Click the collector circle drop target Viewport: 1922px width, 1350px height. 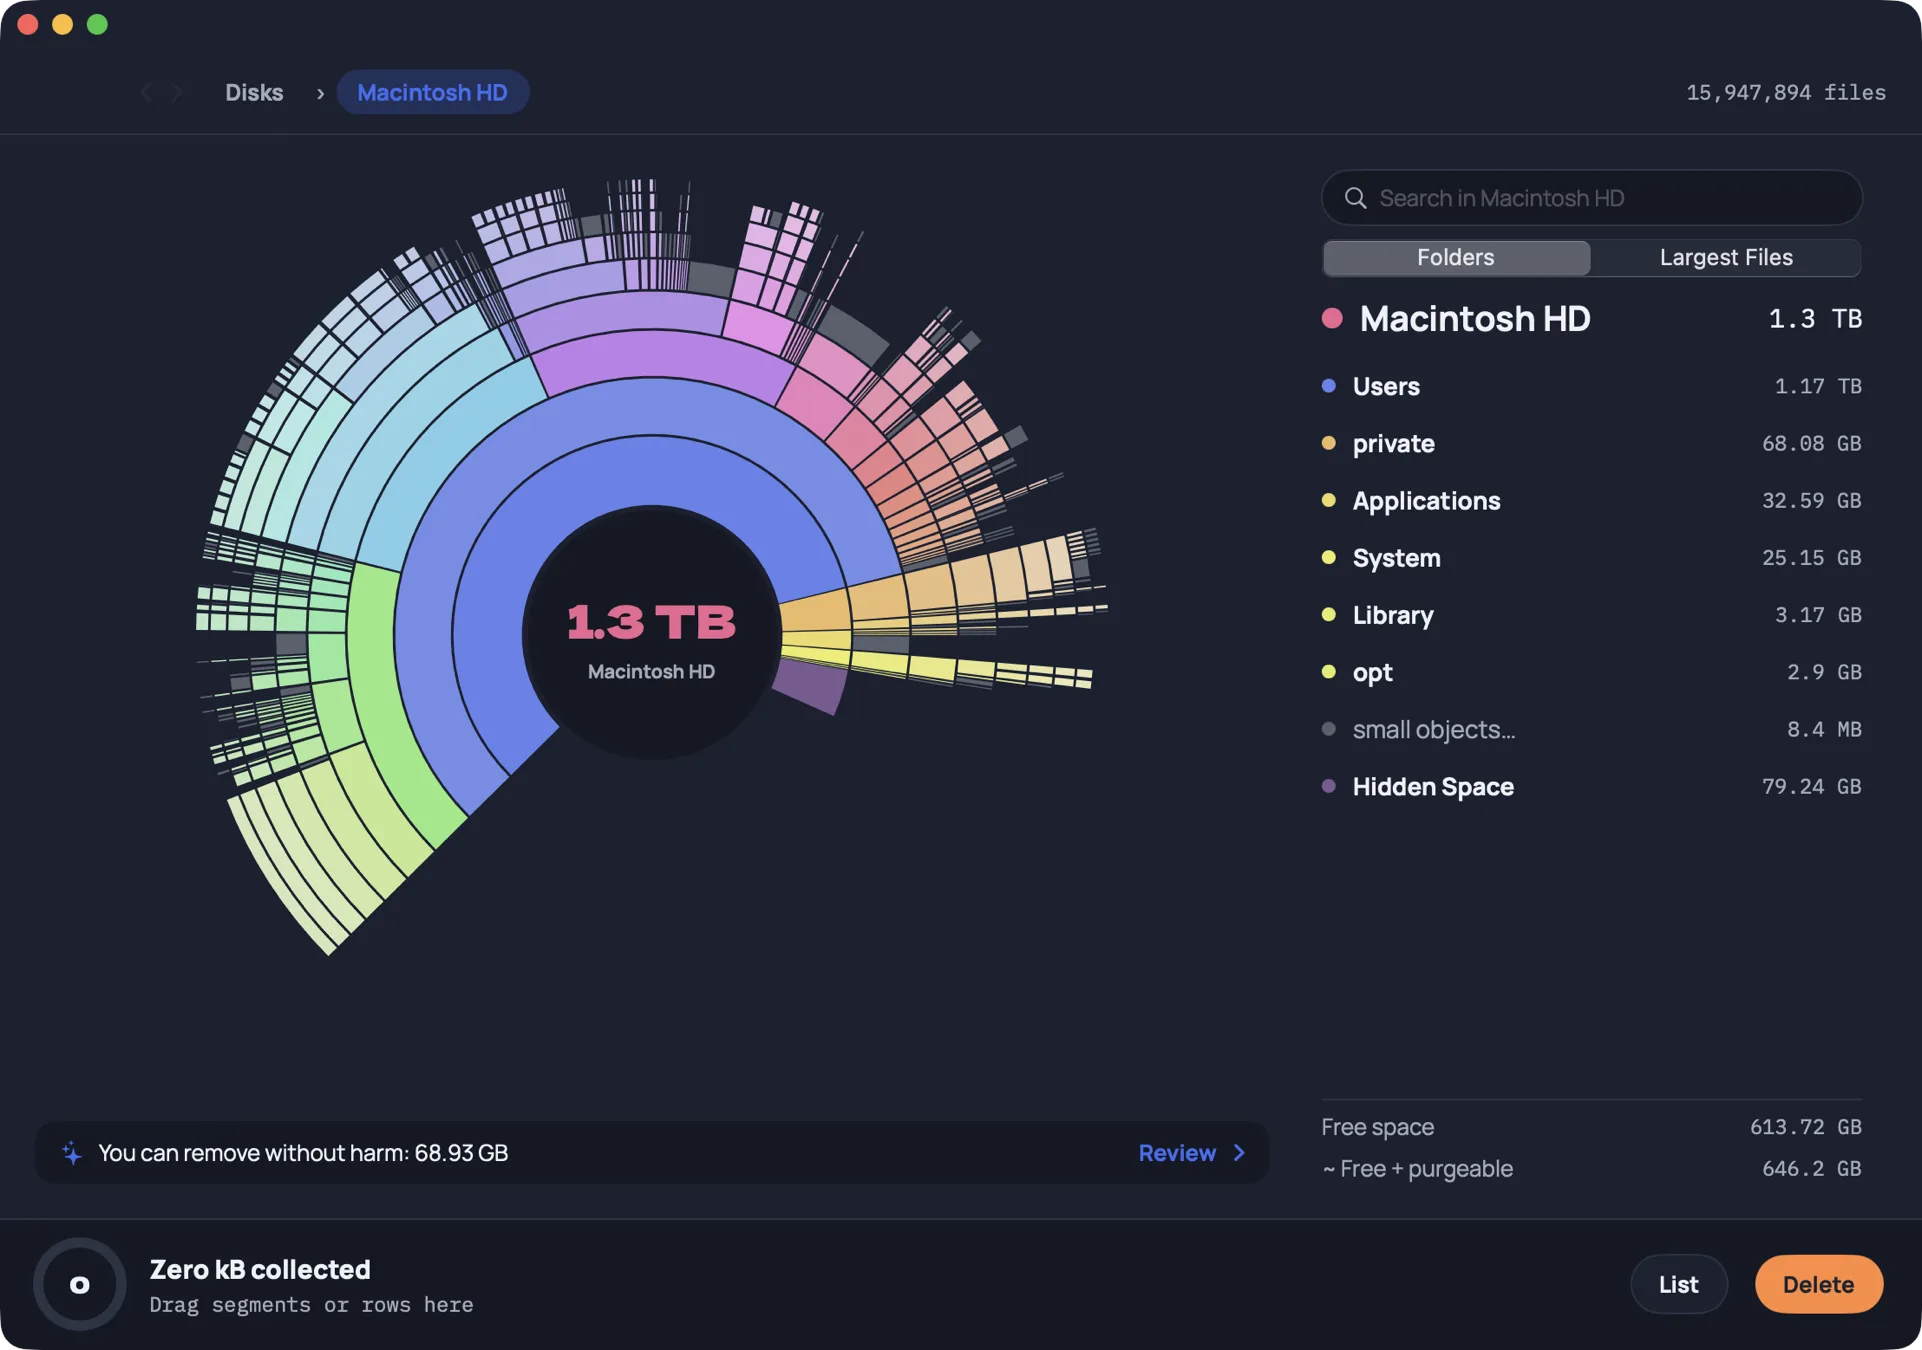pyautogui.click(x=80, y=1284)
